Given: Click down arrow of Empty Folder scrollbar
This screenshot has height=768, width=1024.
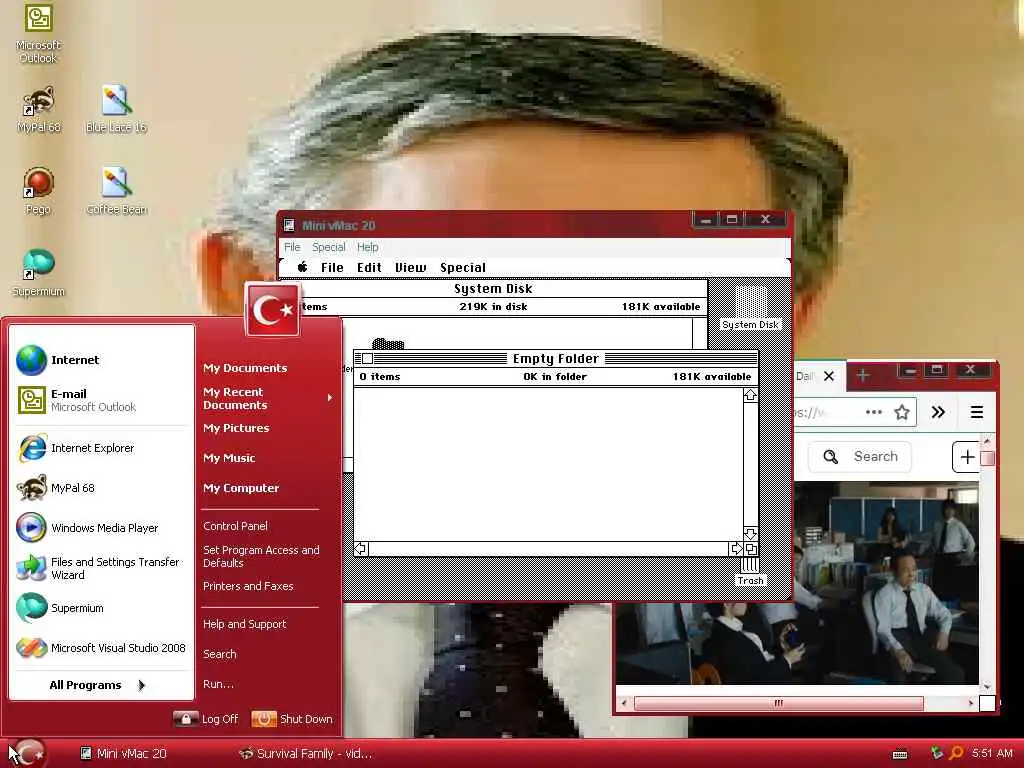Looking at the screenshot, I should pos(750,534).
